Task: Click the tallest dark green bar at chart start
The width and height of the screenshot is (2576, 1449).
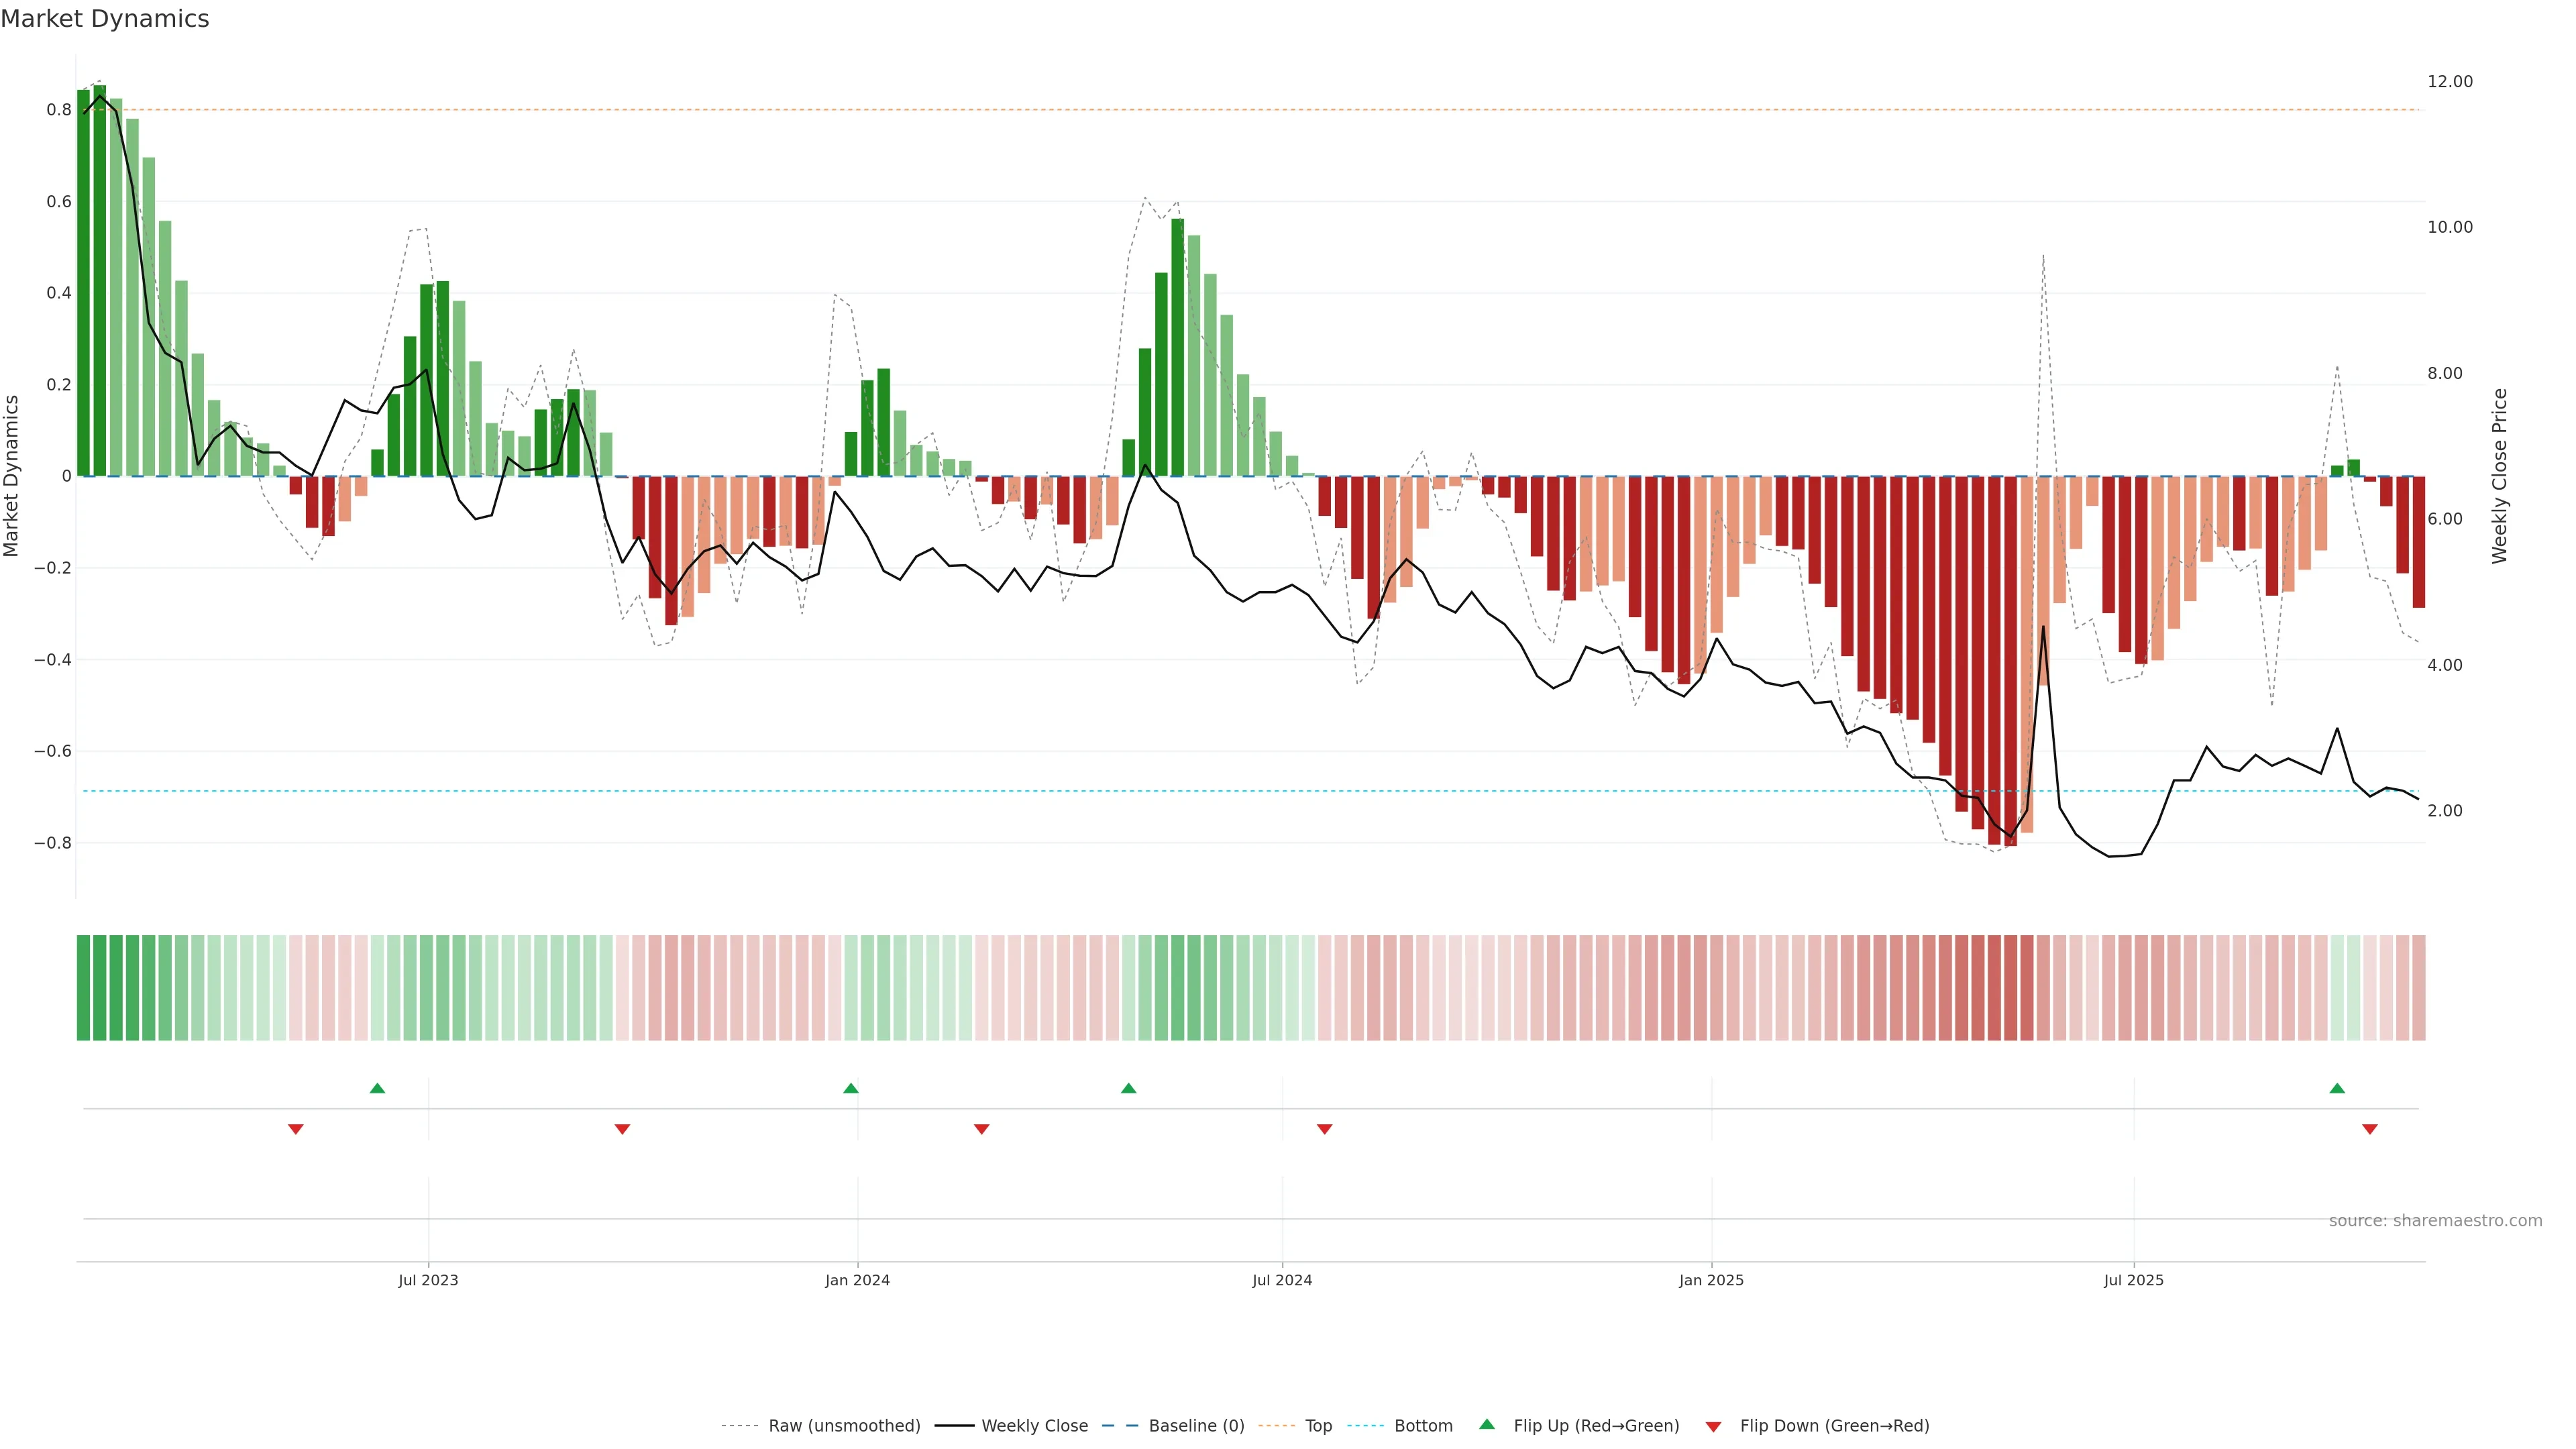Action: tap(99, 280)
